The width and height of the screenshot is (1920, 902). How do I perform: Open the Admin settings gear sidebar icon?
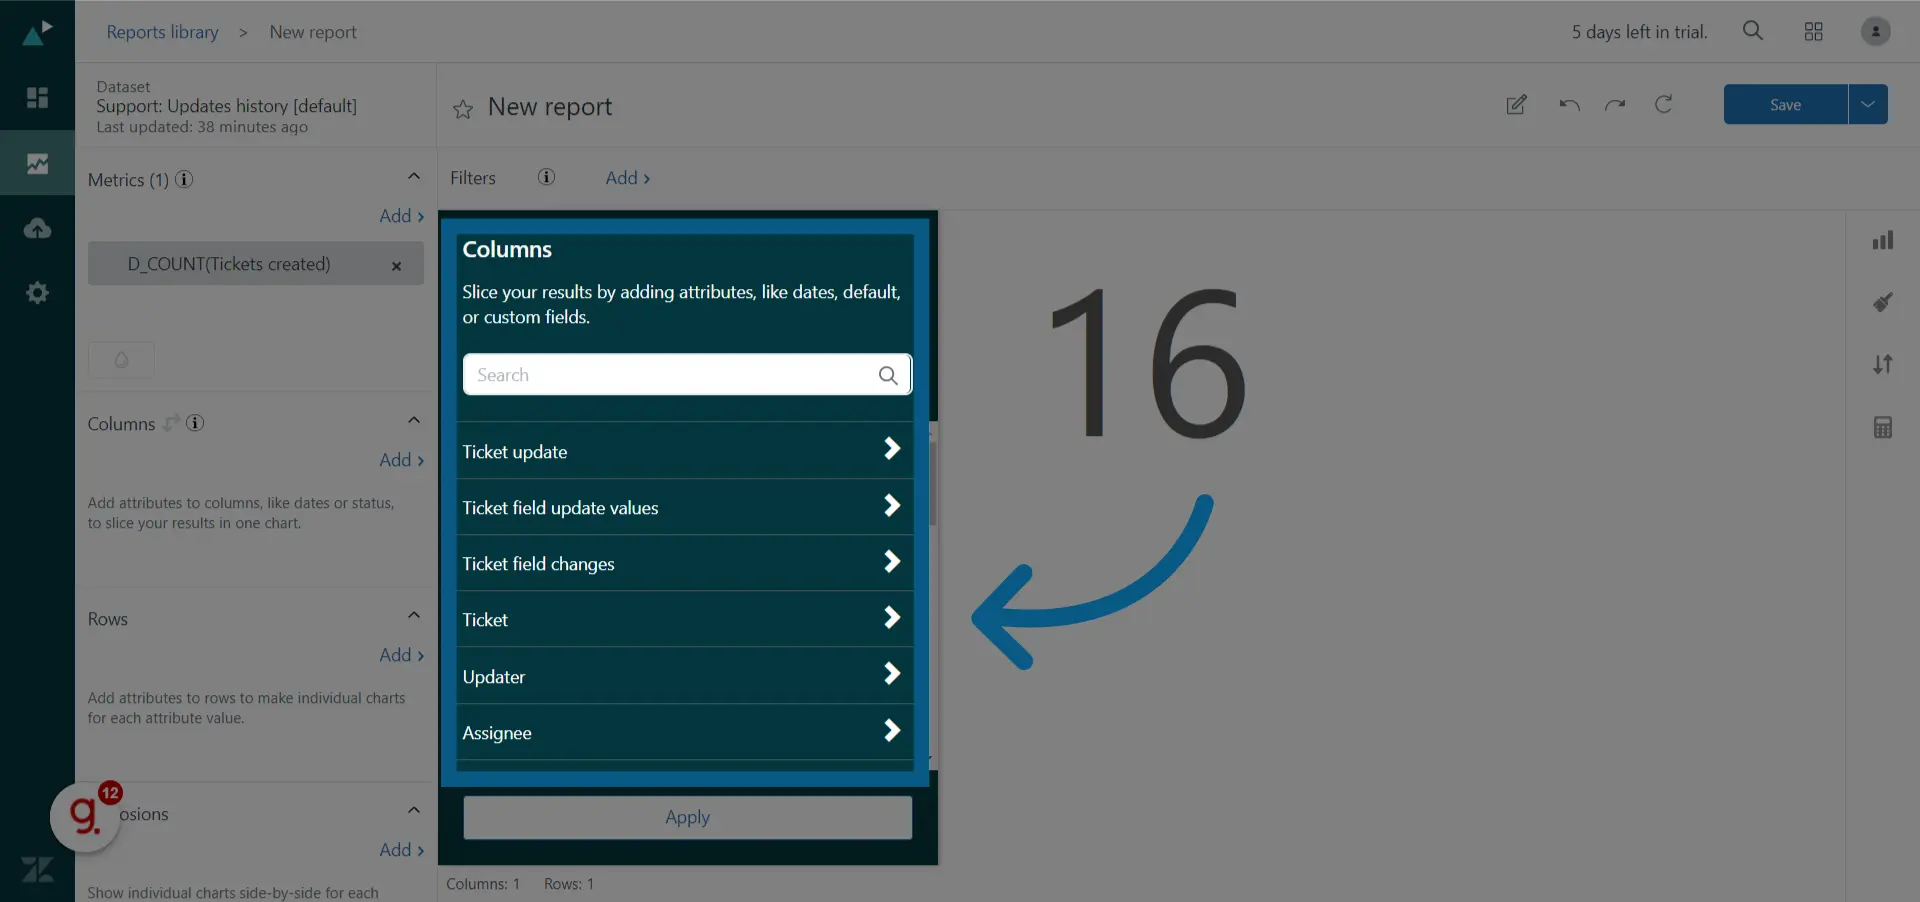pos(37,293)
